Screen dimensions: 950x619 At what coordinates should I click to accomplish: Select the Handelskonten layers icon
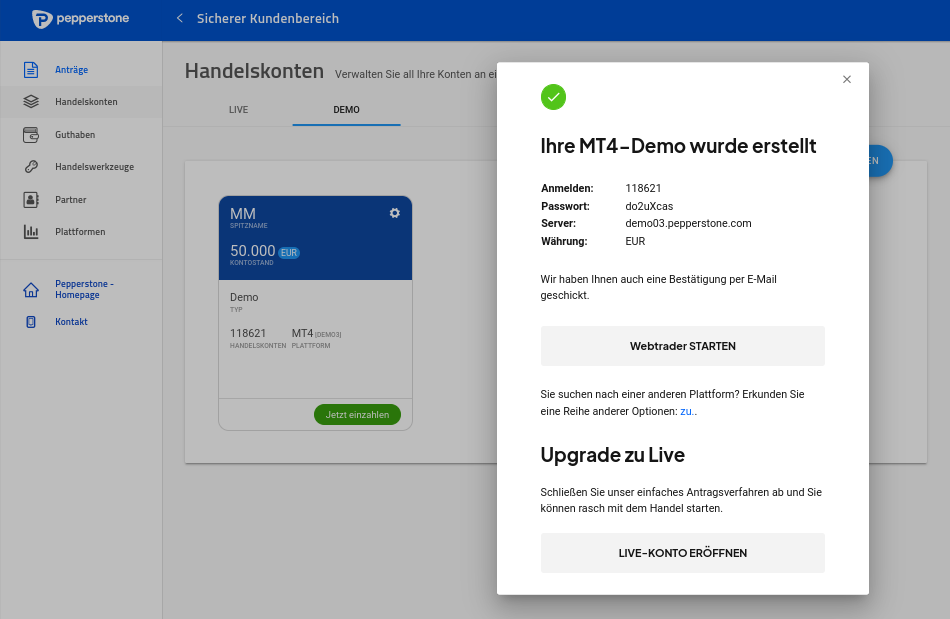coord(31,101)
